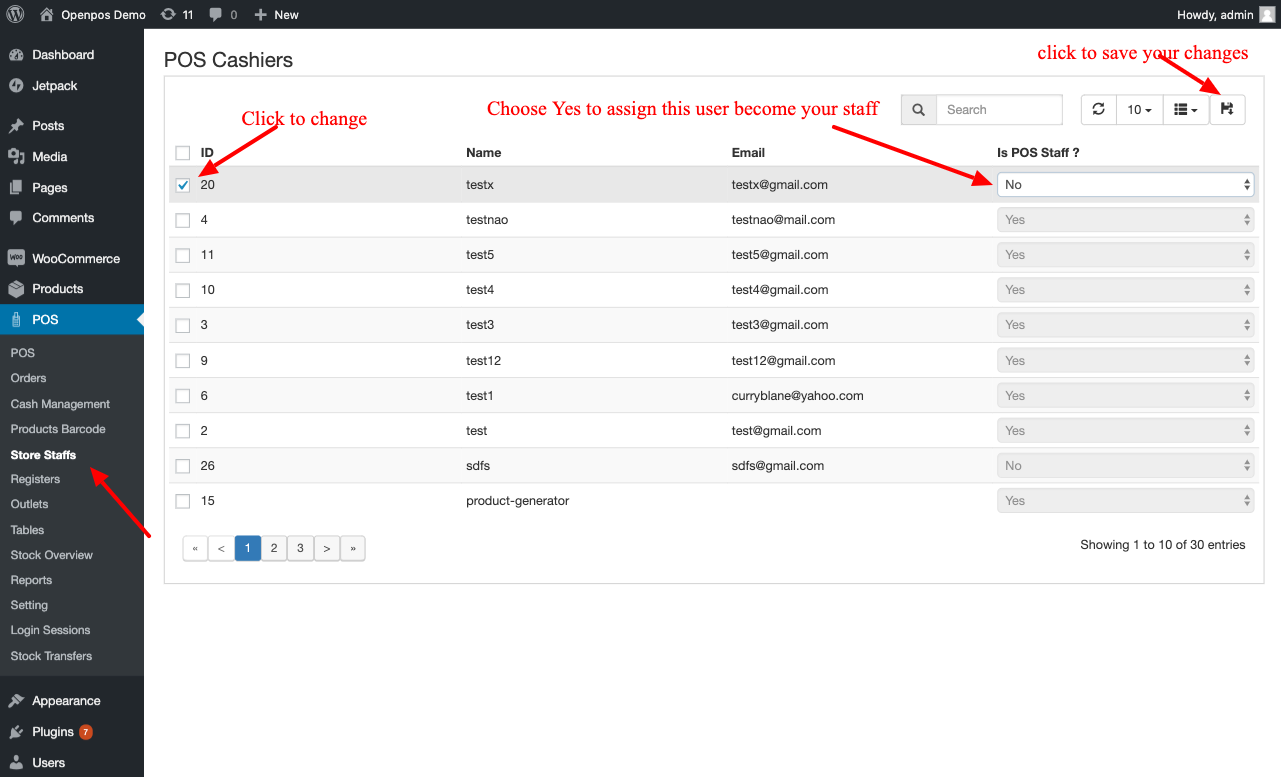The height and width of the screenshot is (777, 1281).
Task: Click into the Search input field
Action: [998, 110]
